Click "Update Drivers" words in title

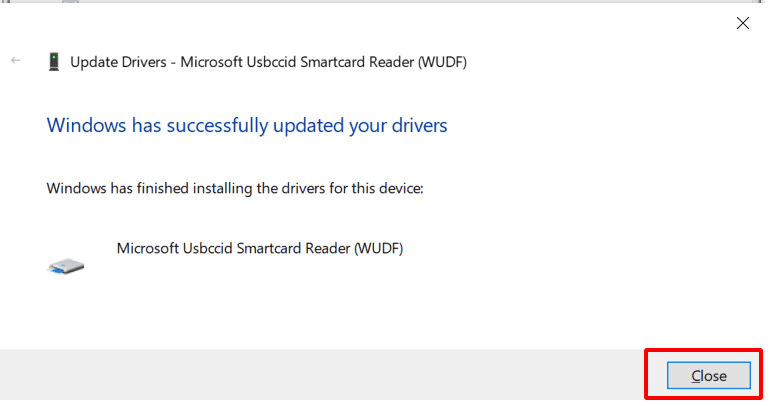[x=118, y=62]
